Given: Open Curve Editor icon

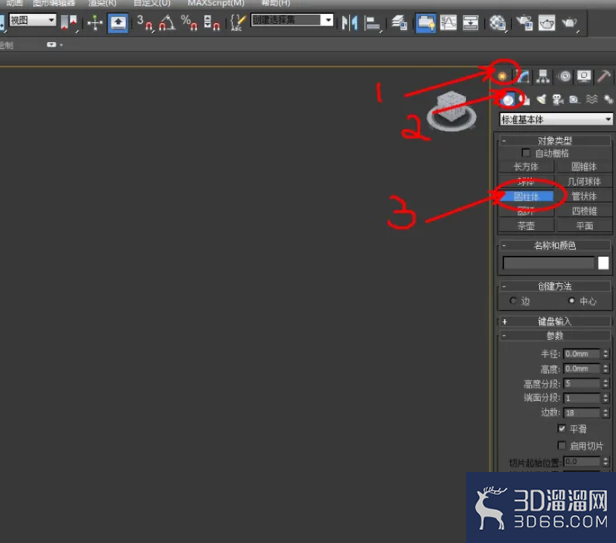Looking at the screenshot, I should 448,22.
